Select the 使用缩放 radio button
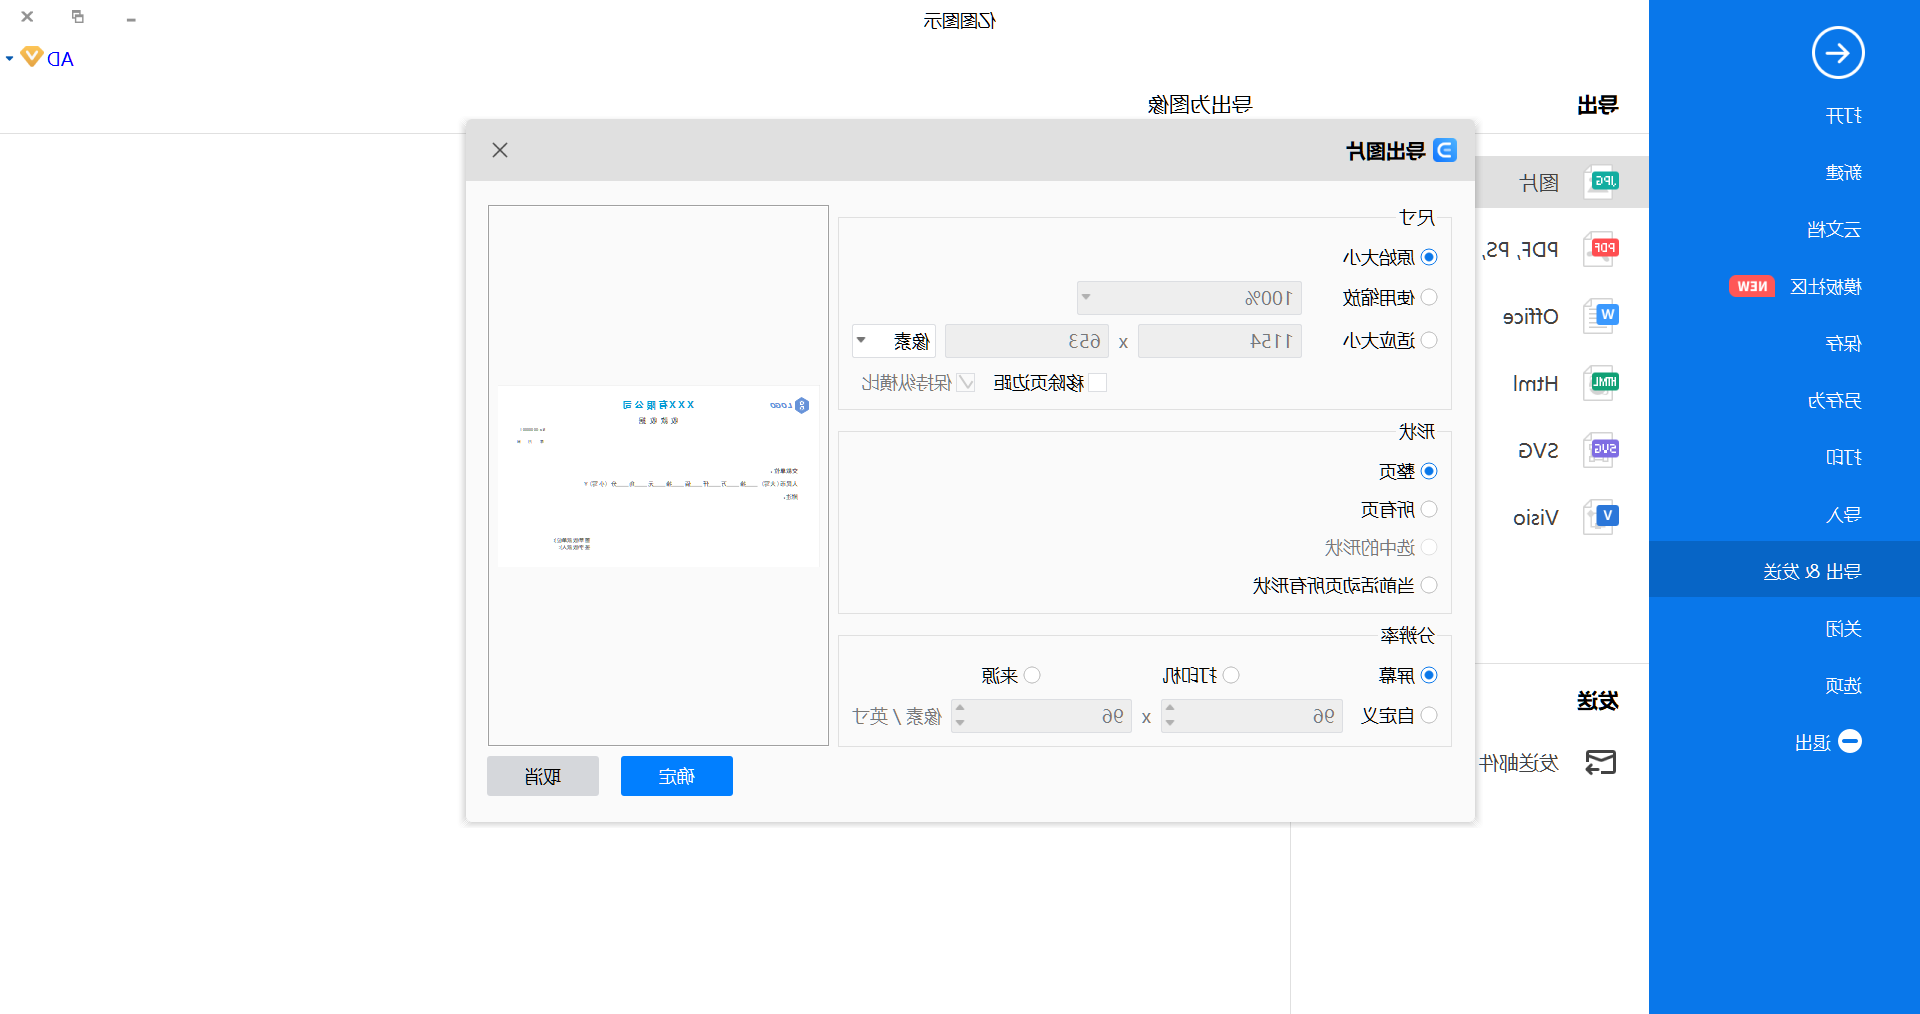 pyautogui.click(x=1429, y=297)
